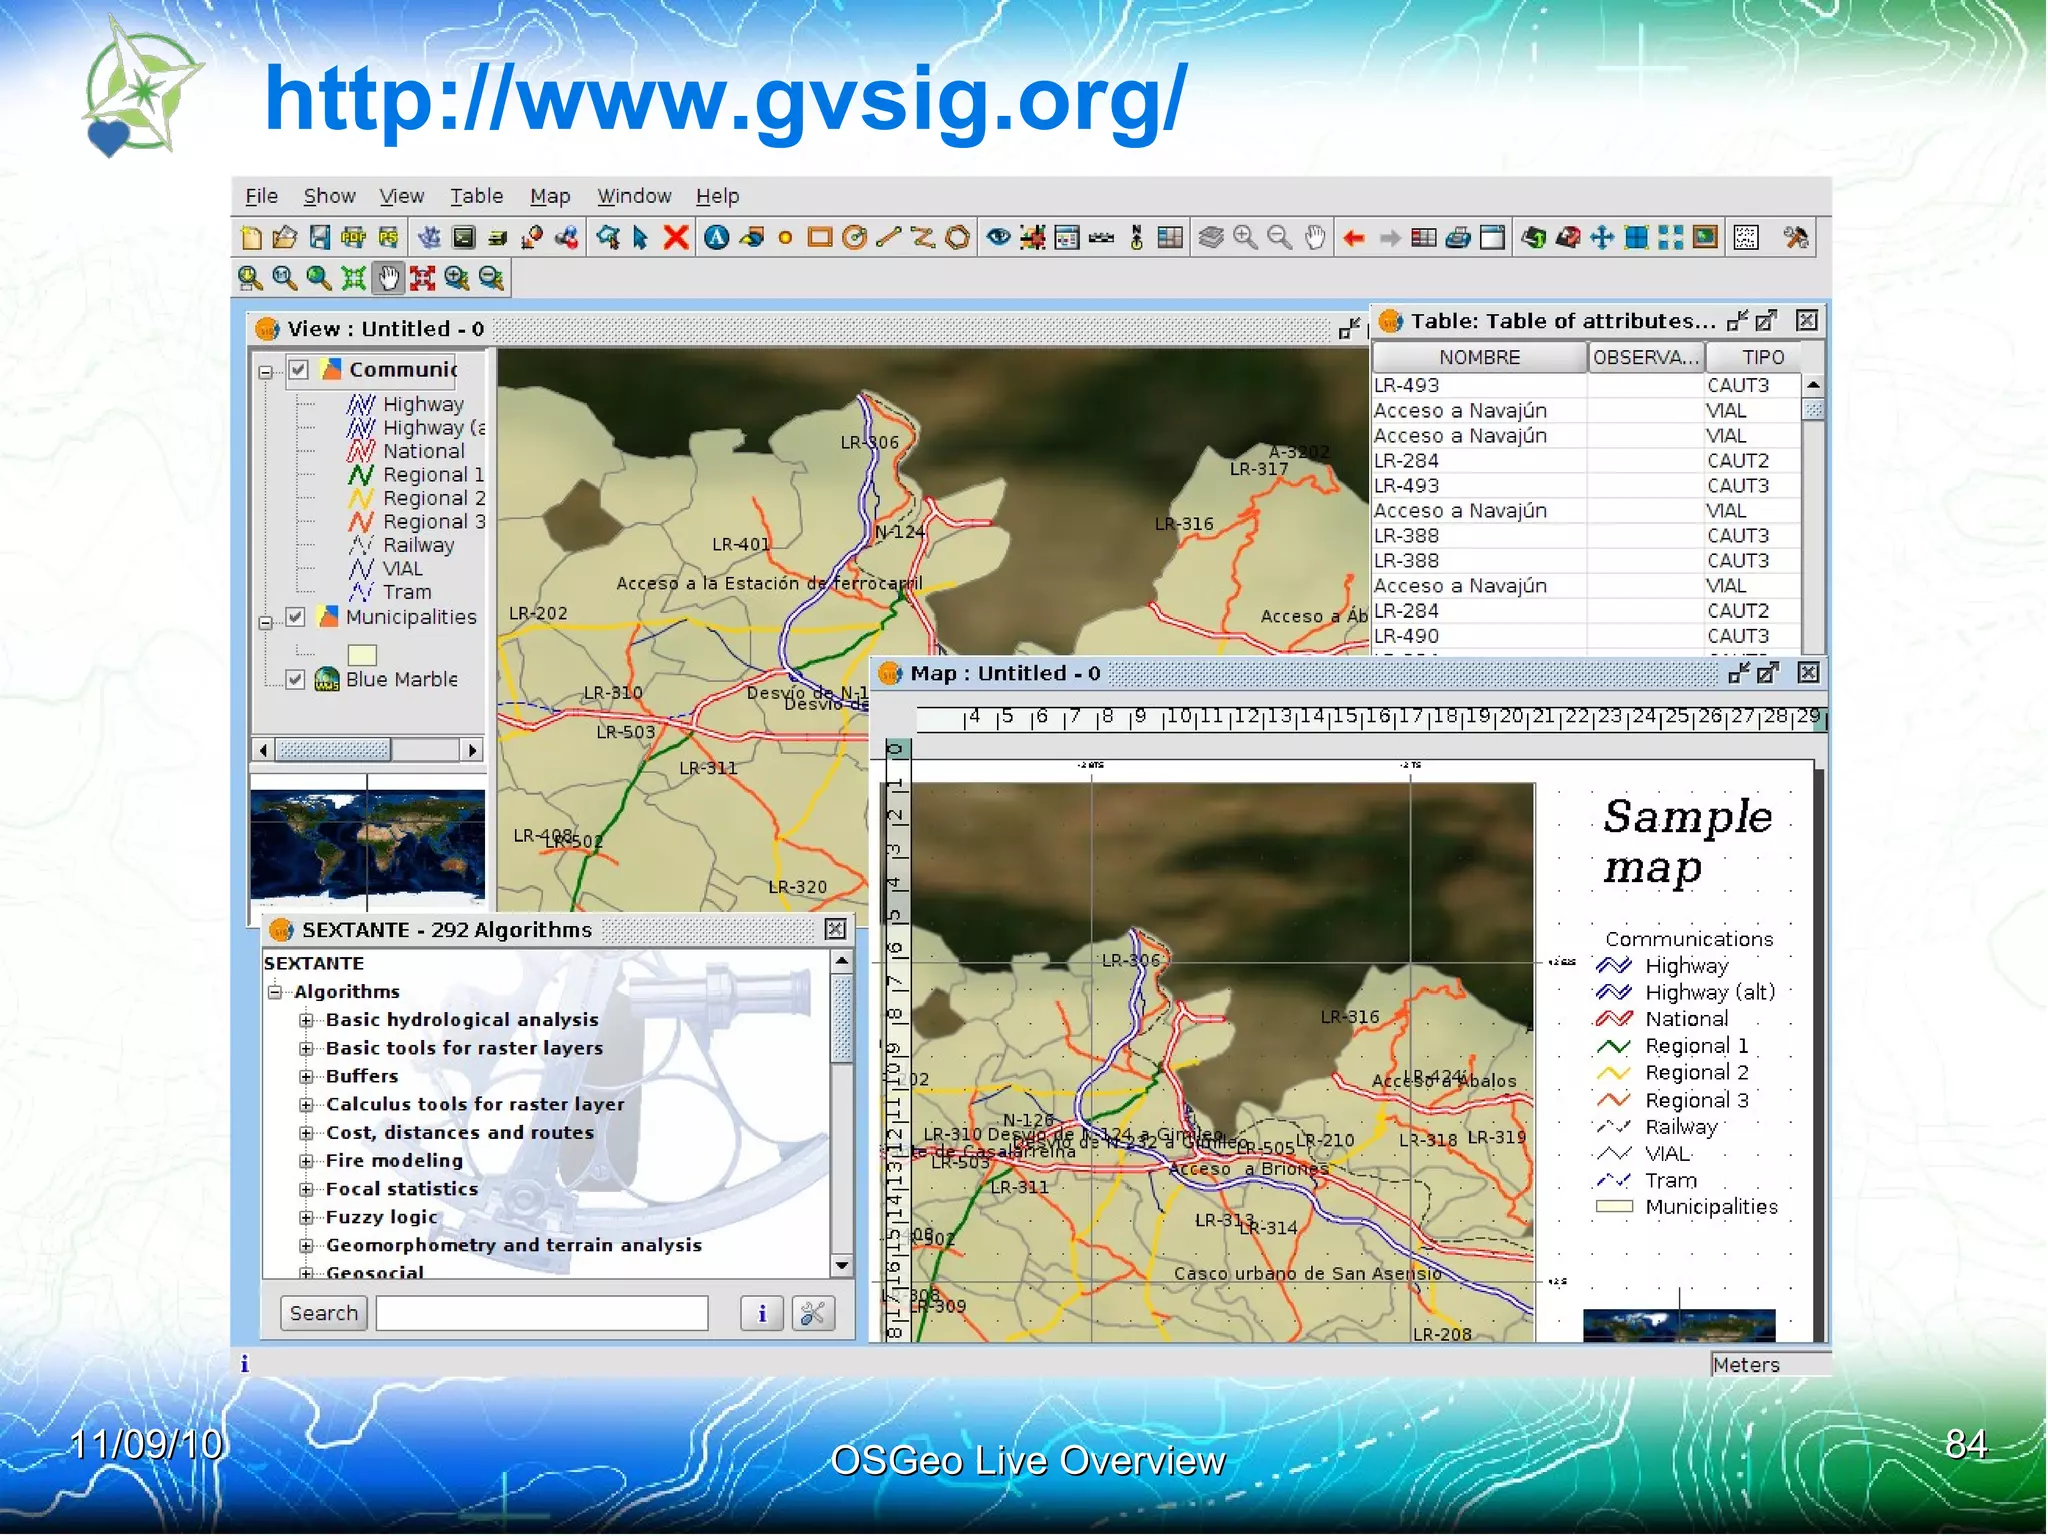
Task: Select the insert point tool
Action: [785, 238]
